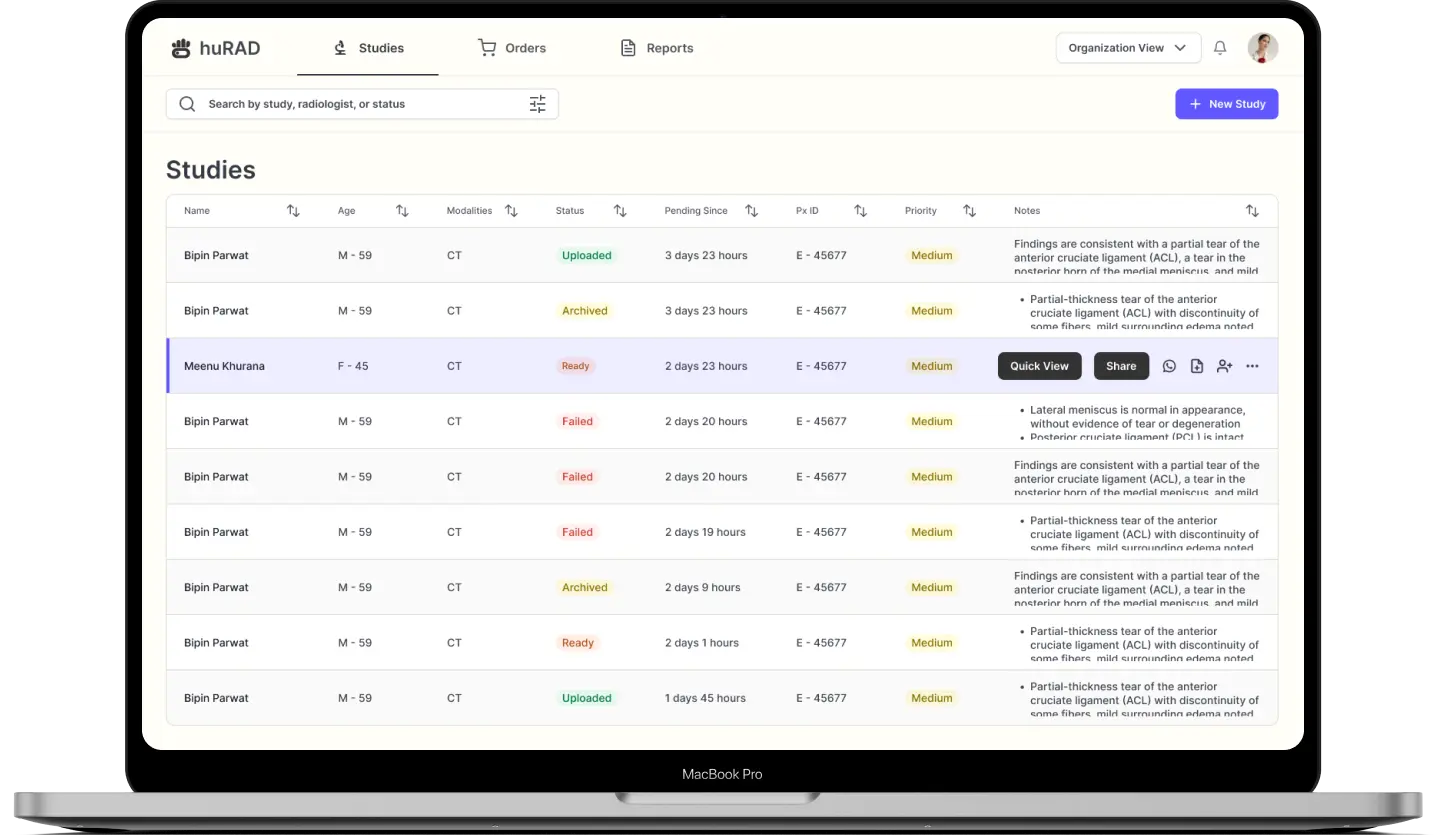The width and height of the screenshot is (1436, 838).
Task: Click the user profile avatar
Action: 1262,48
